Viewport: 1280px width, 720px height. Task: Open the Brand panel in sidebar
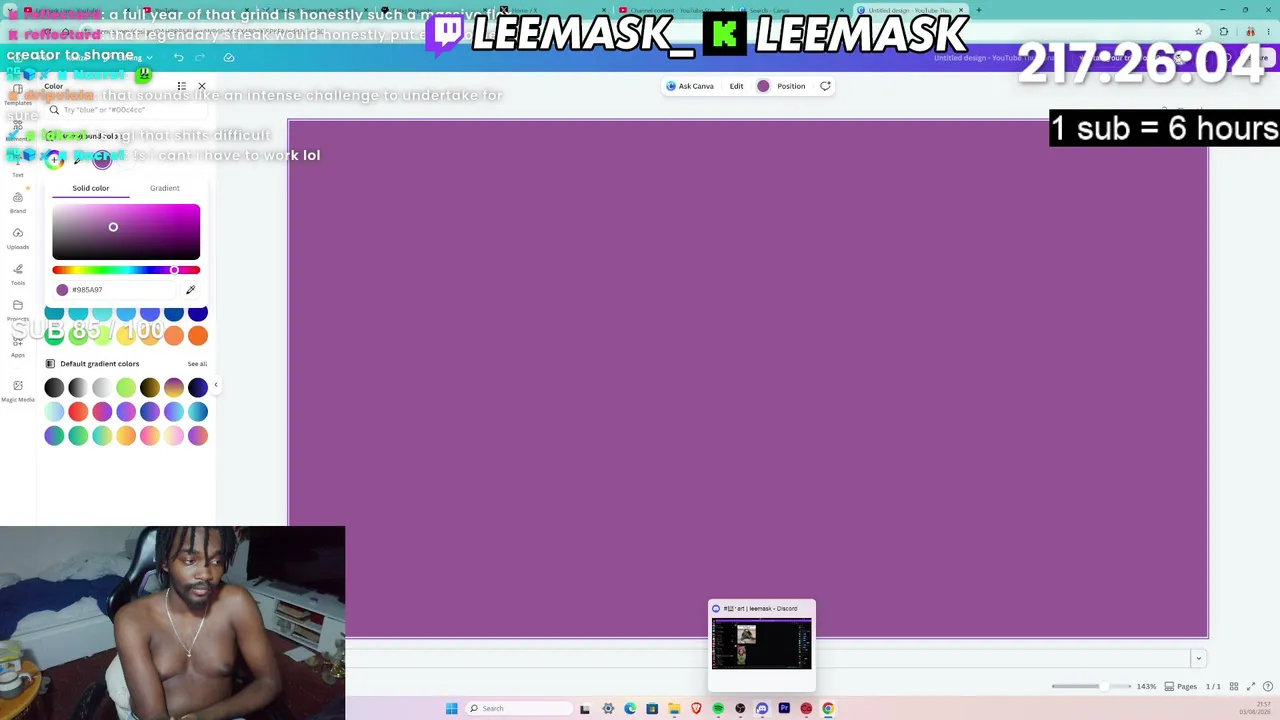click(18, 202)
